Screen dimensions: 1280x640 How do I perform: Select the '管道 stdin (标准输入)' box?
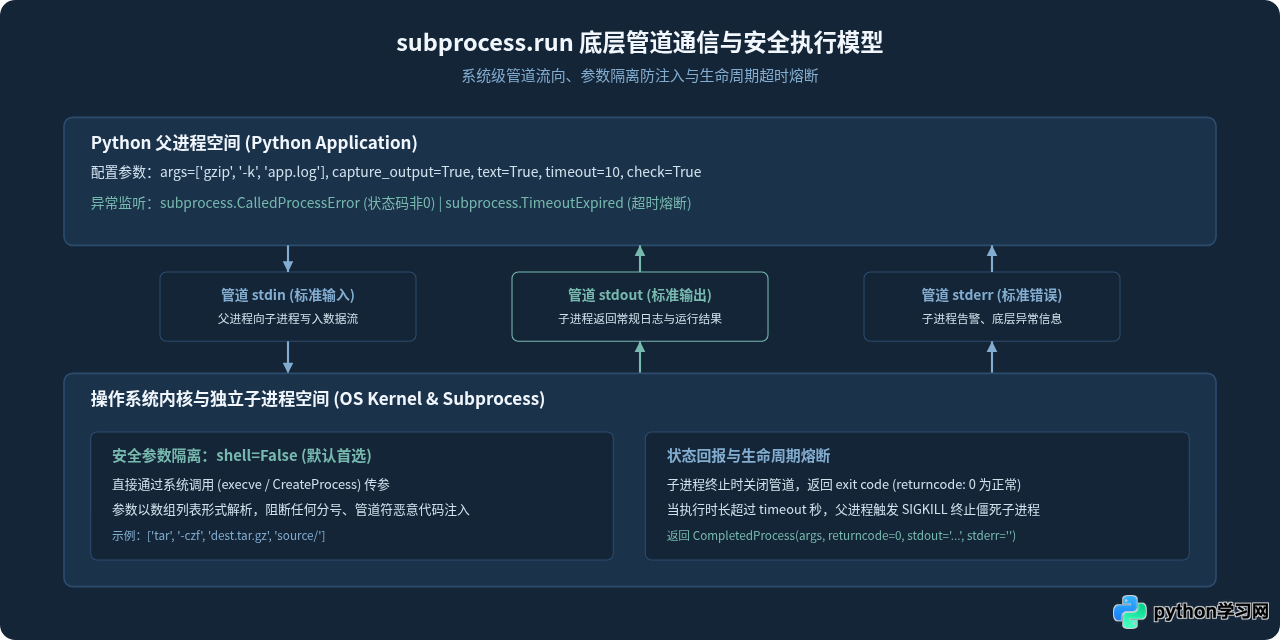pyautogui.click(x=288, y=306)
